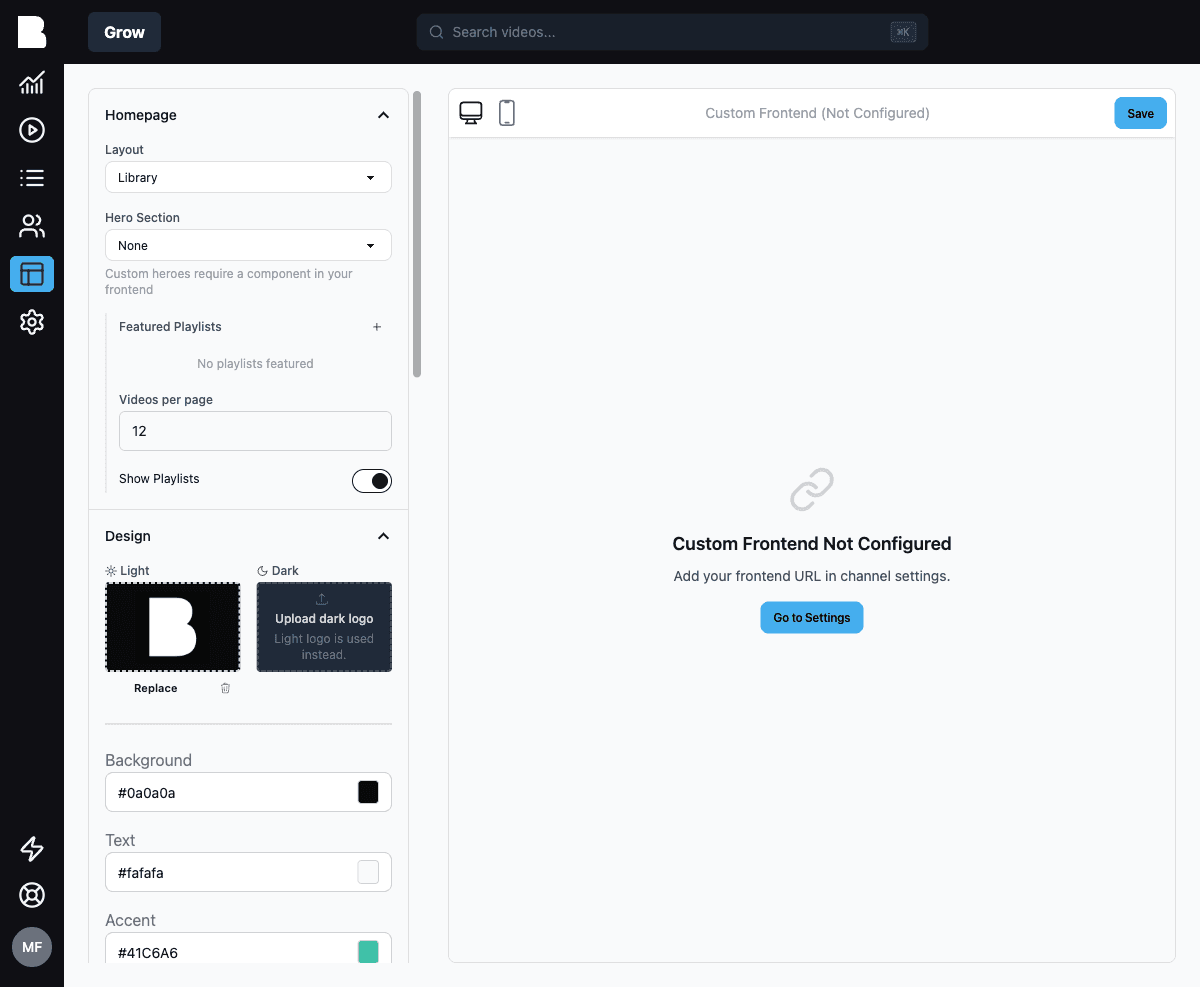This screenshot has width=1200, height=987.
Task: Toggle the Show Playlists switch
Action: [372, 481]
